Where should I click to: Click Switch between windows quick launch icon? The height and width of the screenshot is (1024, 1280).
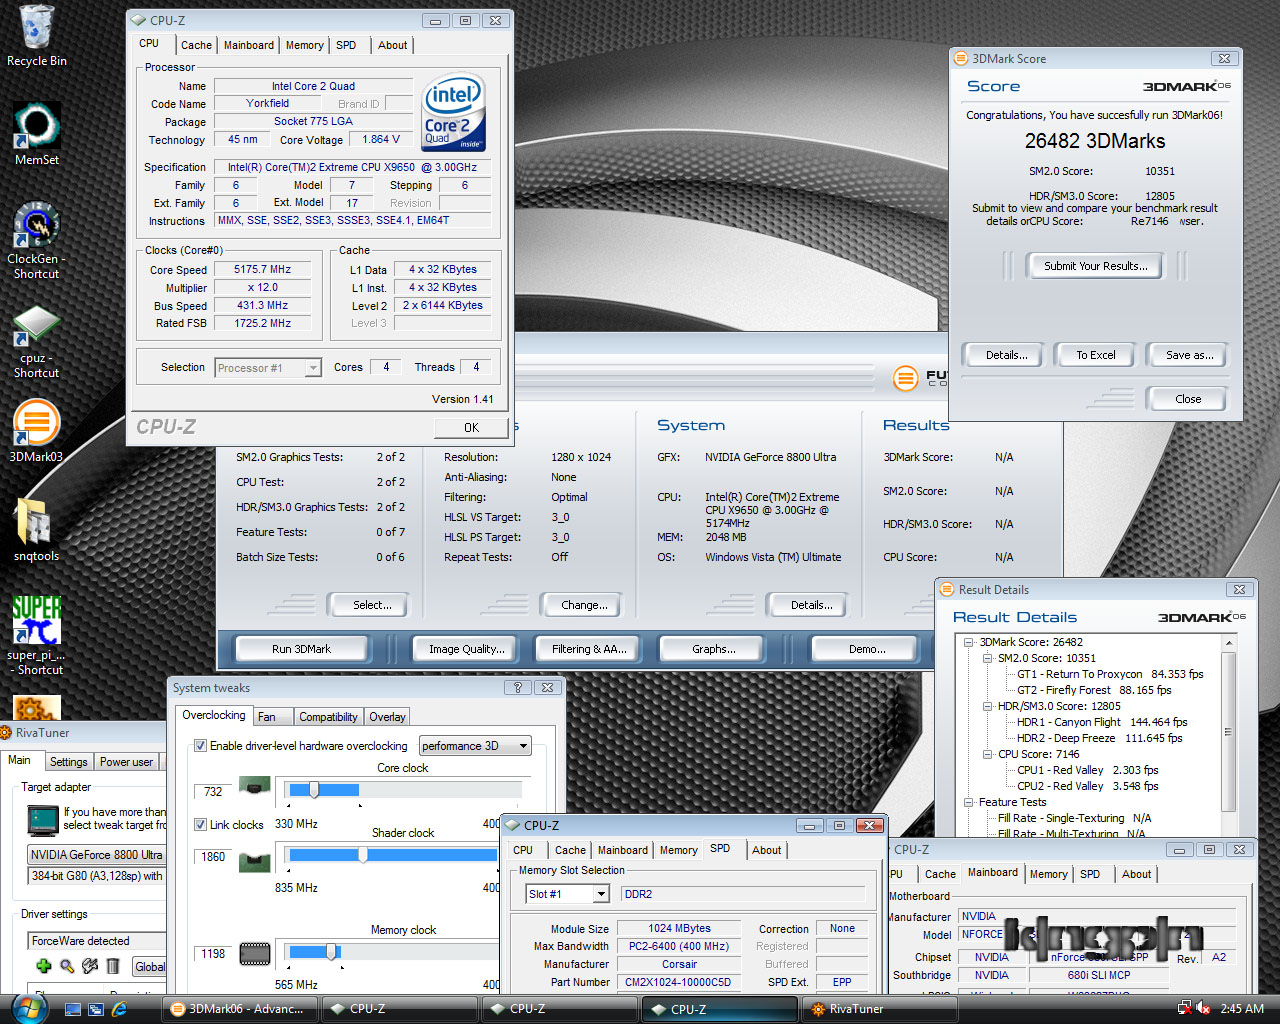pyautogui.click(x=96, y=1009)
